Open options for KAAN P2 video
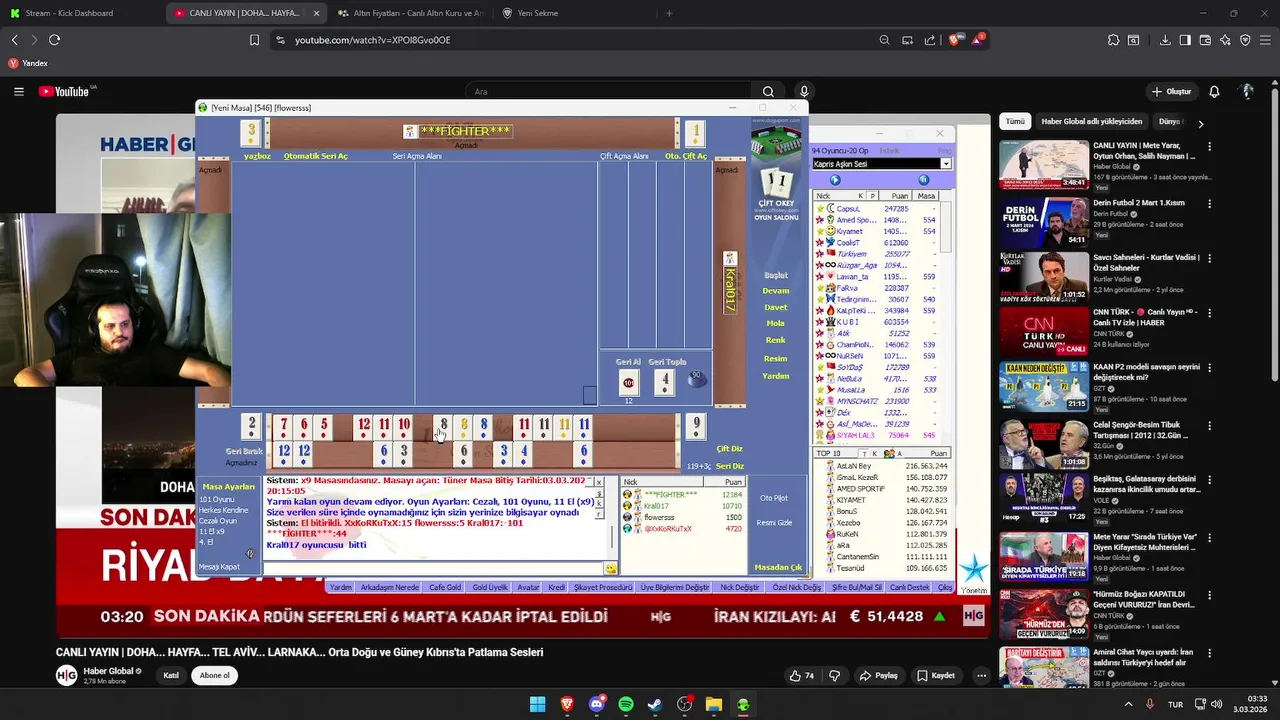This screenshot has height=720, width=1280. tap(1209, 369)
